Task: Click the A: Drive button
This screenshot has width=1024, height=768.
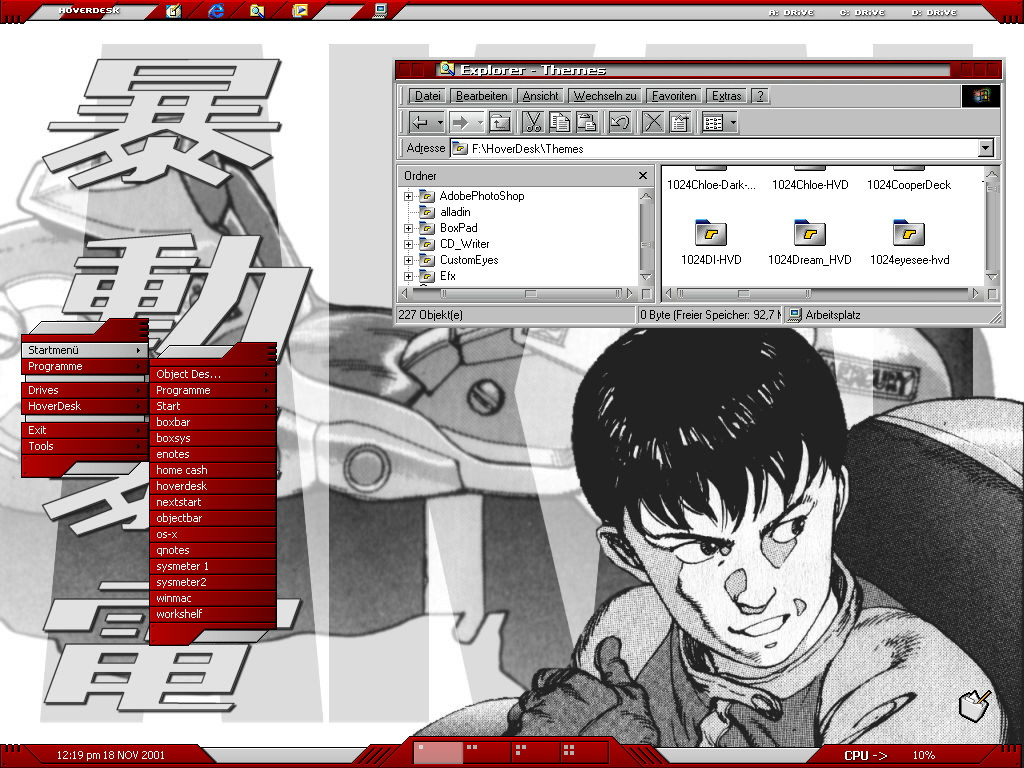Action: coord(791,12)
